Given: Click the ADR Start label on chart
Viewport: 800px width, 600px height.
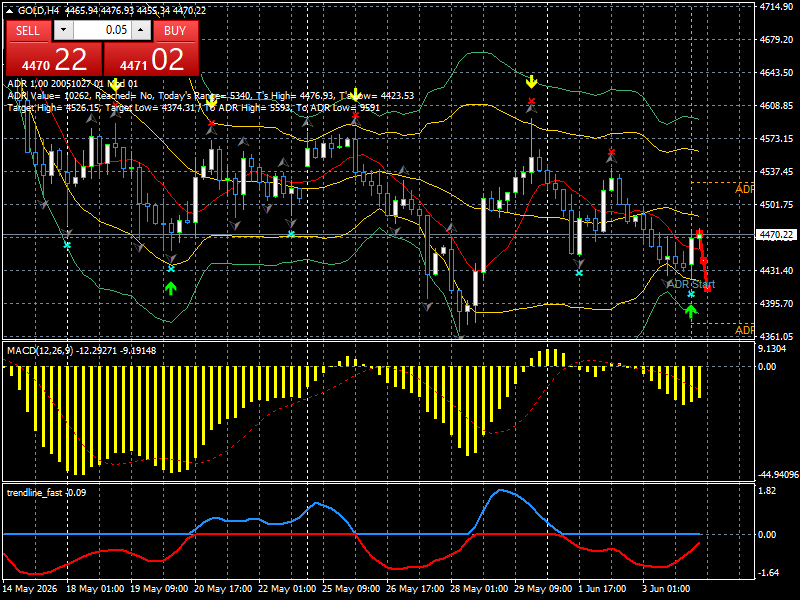Looking at the screenshot, I should tap(691, 284).
